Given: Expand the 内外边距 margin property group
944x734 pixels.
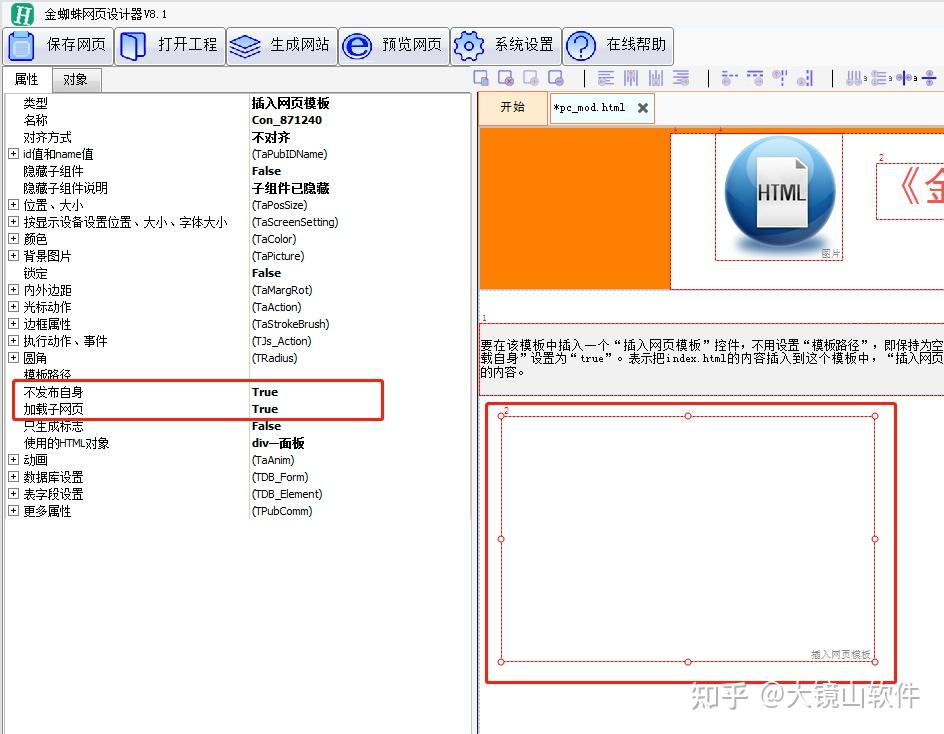Looking at the screenshot, I should coord(13,290).
